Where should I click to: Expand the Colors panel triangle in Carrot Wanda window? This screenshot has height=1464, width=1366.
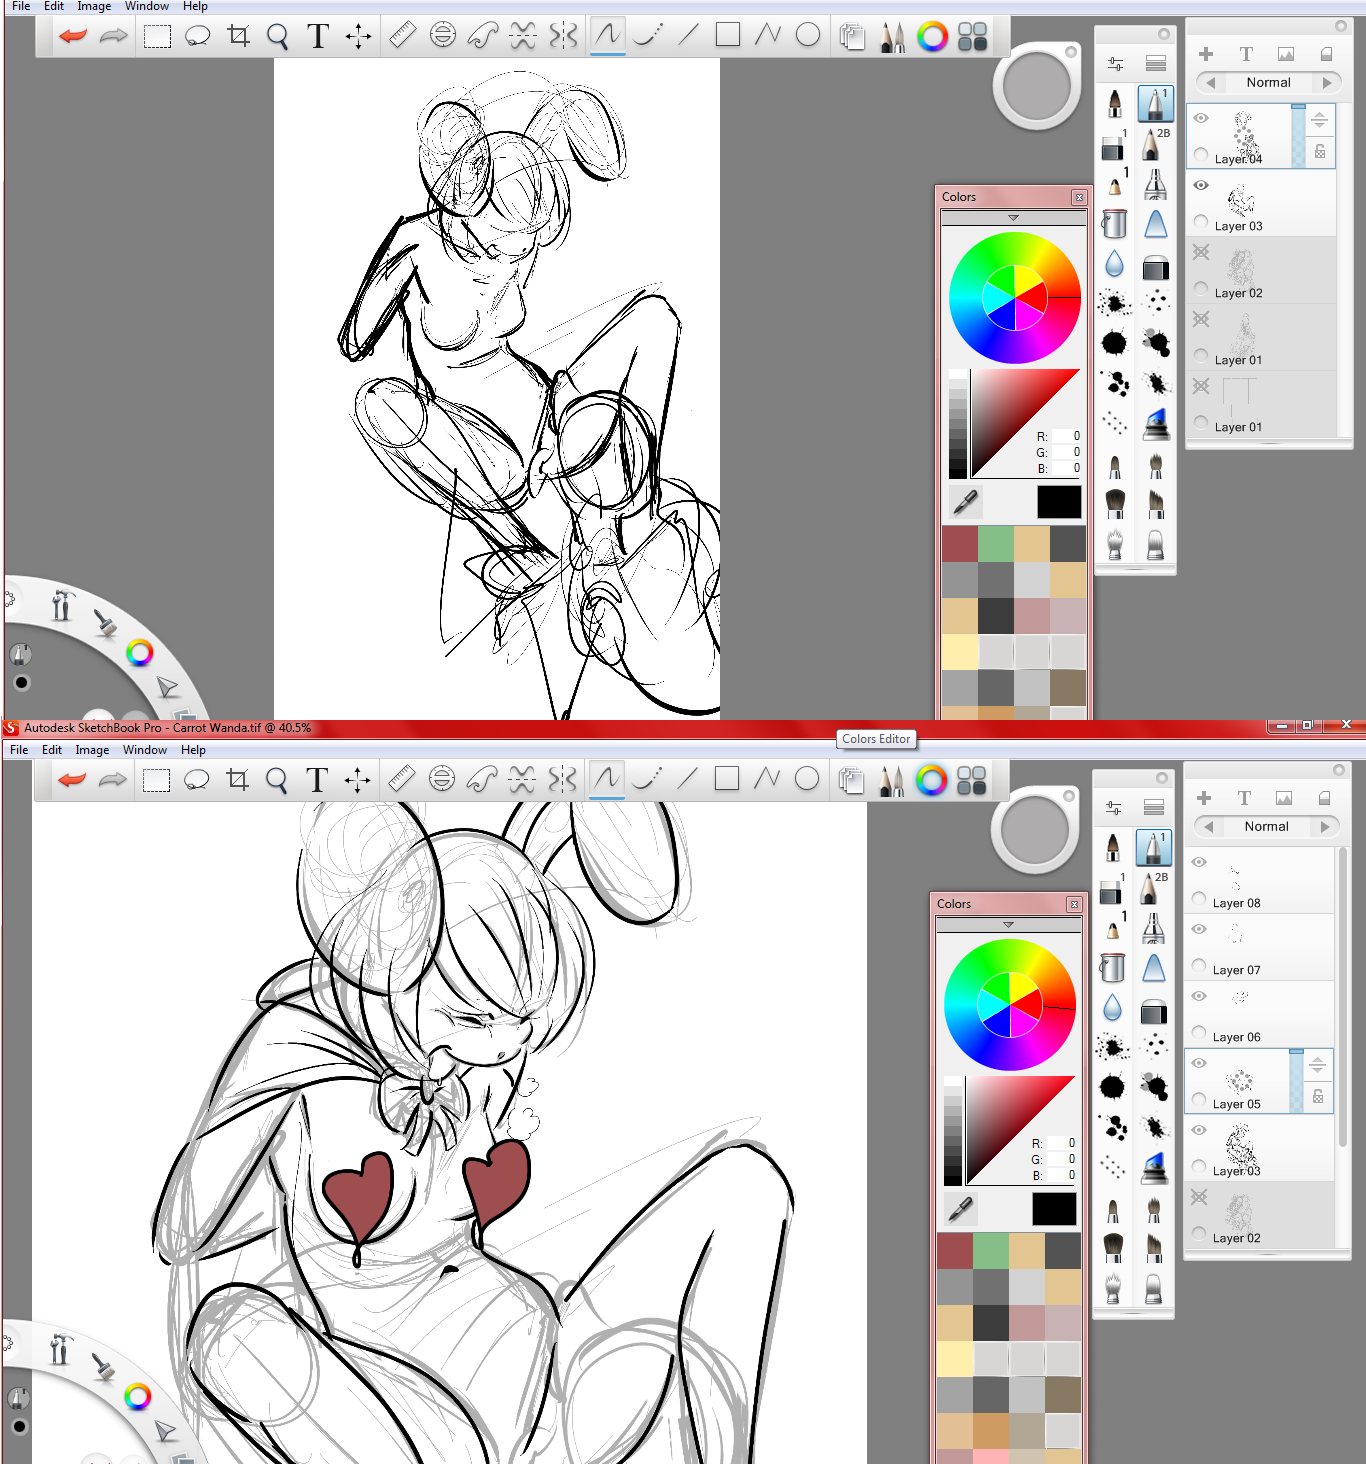(1008, 925)
